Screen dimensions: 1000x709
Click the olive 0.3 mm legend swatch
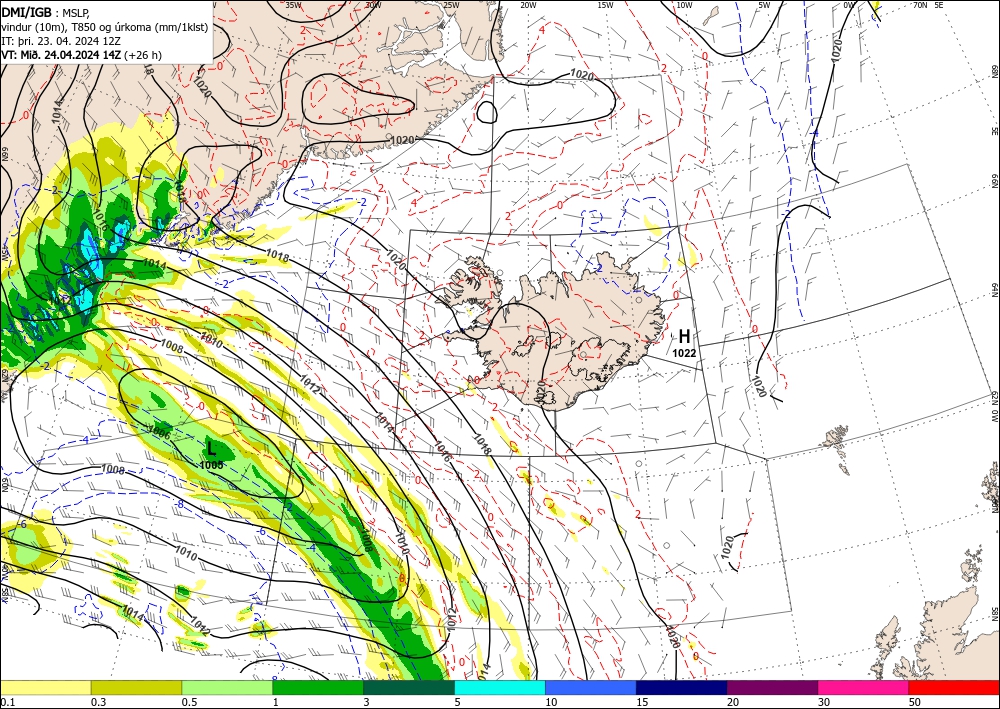click(x=136, y=688)
